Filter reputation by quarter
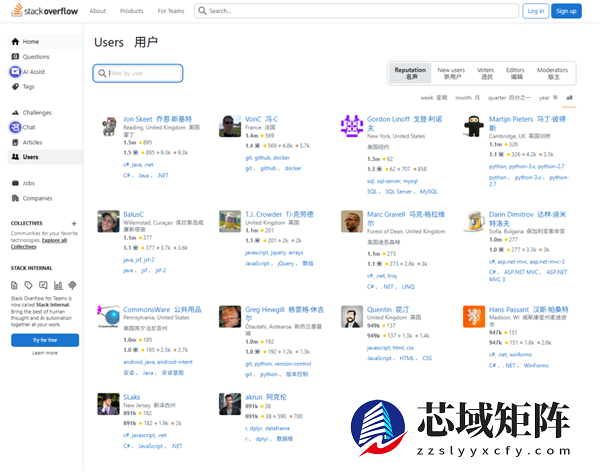Screen dimensions: 600x473 click(x=509, y=98)
